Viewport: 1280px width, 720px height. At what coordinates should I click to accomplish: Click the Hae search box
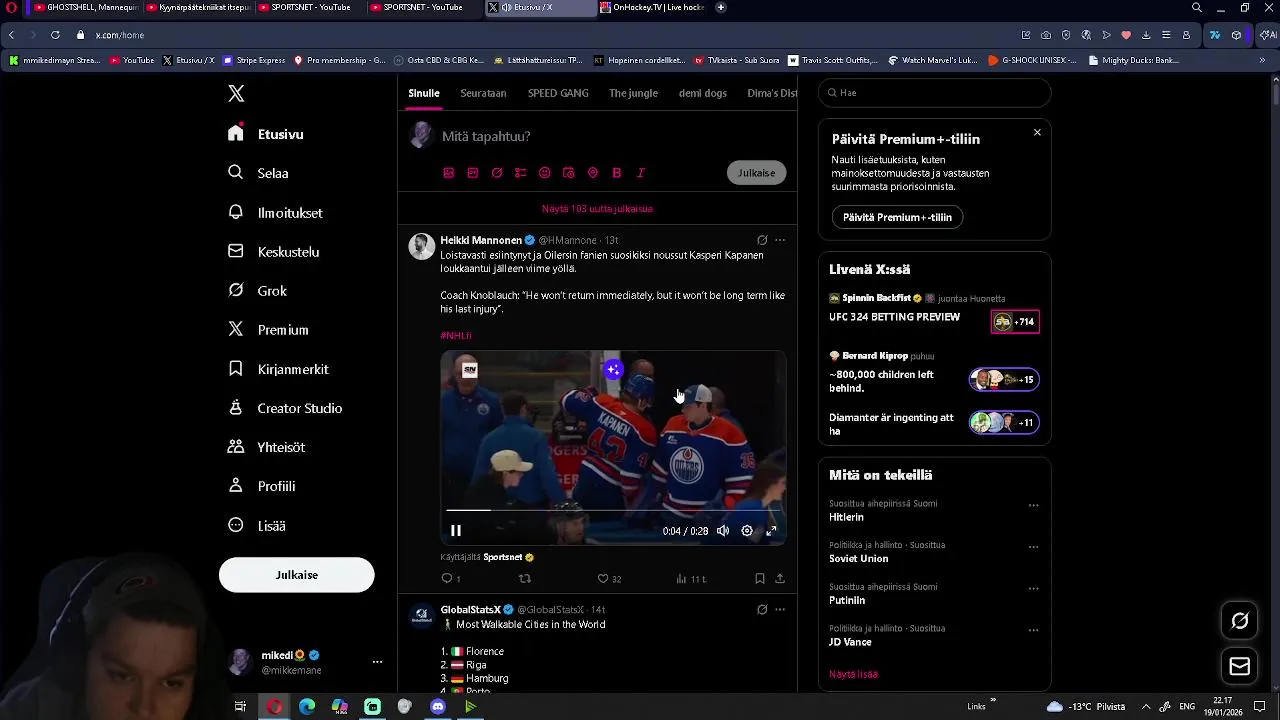coord(935,93)
